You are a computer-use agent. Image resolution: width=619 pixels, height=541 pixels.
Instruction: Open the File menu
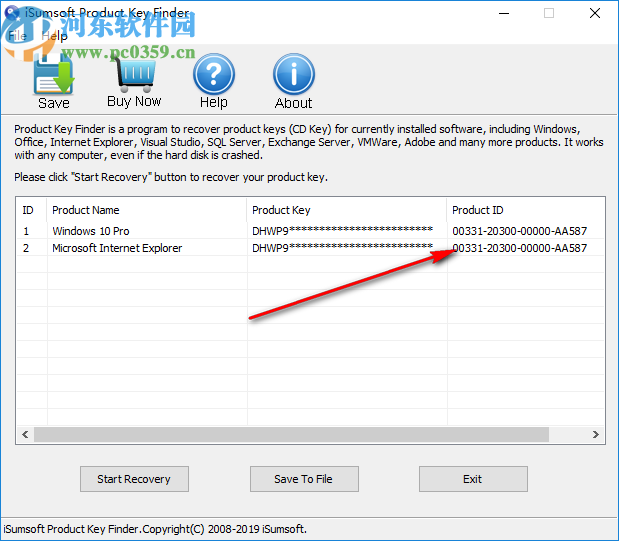click(x=17, y=36)
